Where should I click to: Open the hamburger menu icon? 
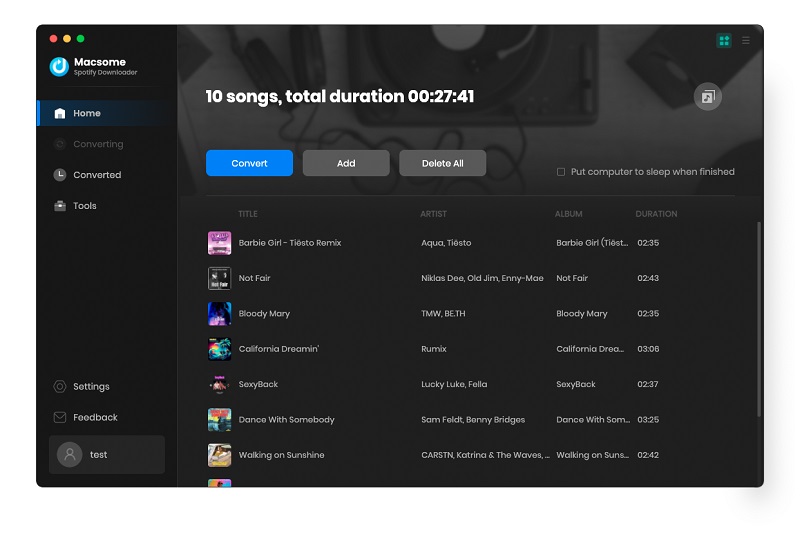[x=745, y=40]
